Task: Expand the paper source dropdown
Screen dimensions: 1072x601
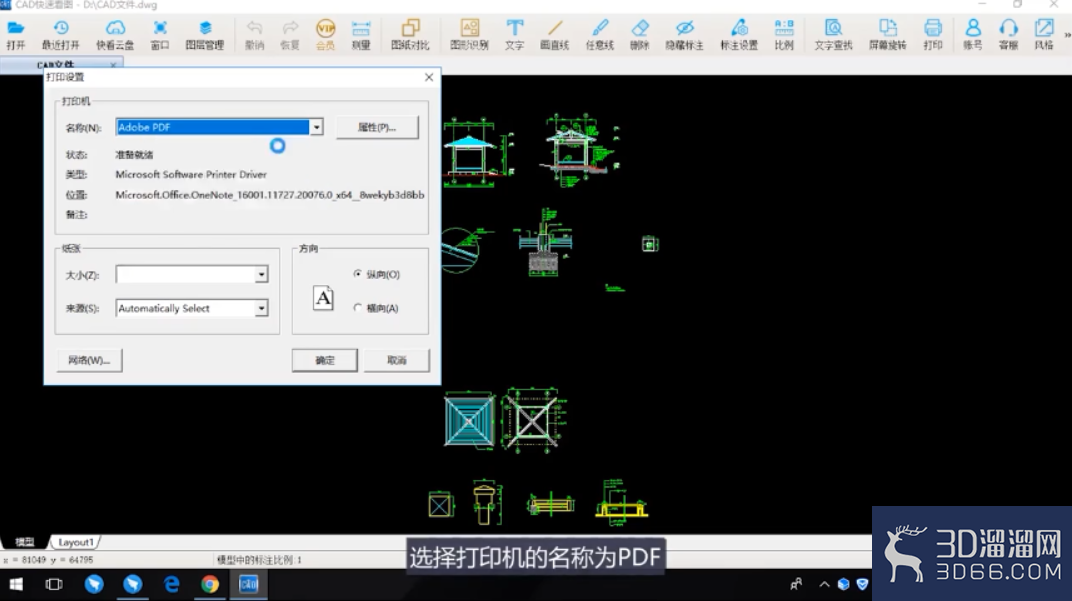Action: click(x=261, y=308)
